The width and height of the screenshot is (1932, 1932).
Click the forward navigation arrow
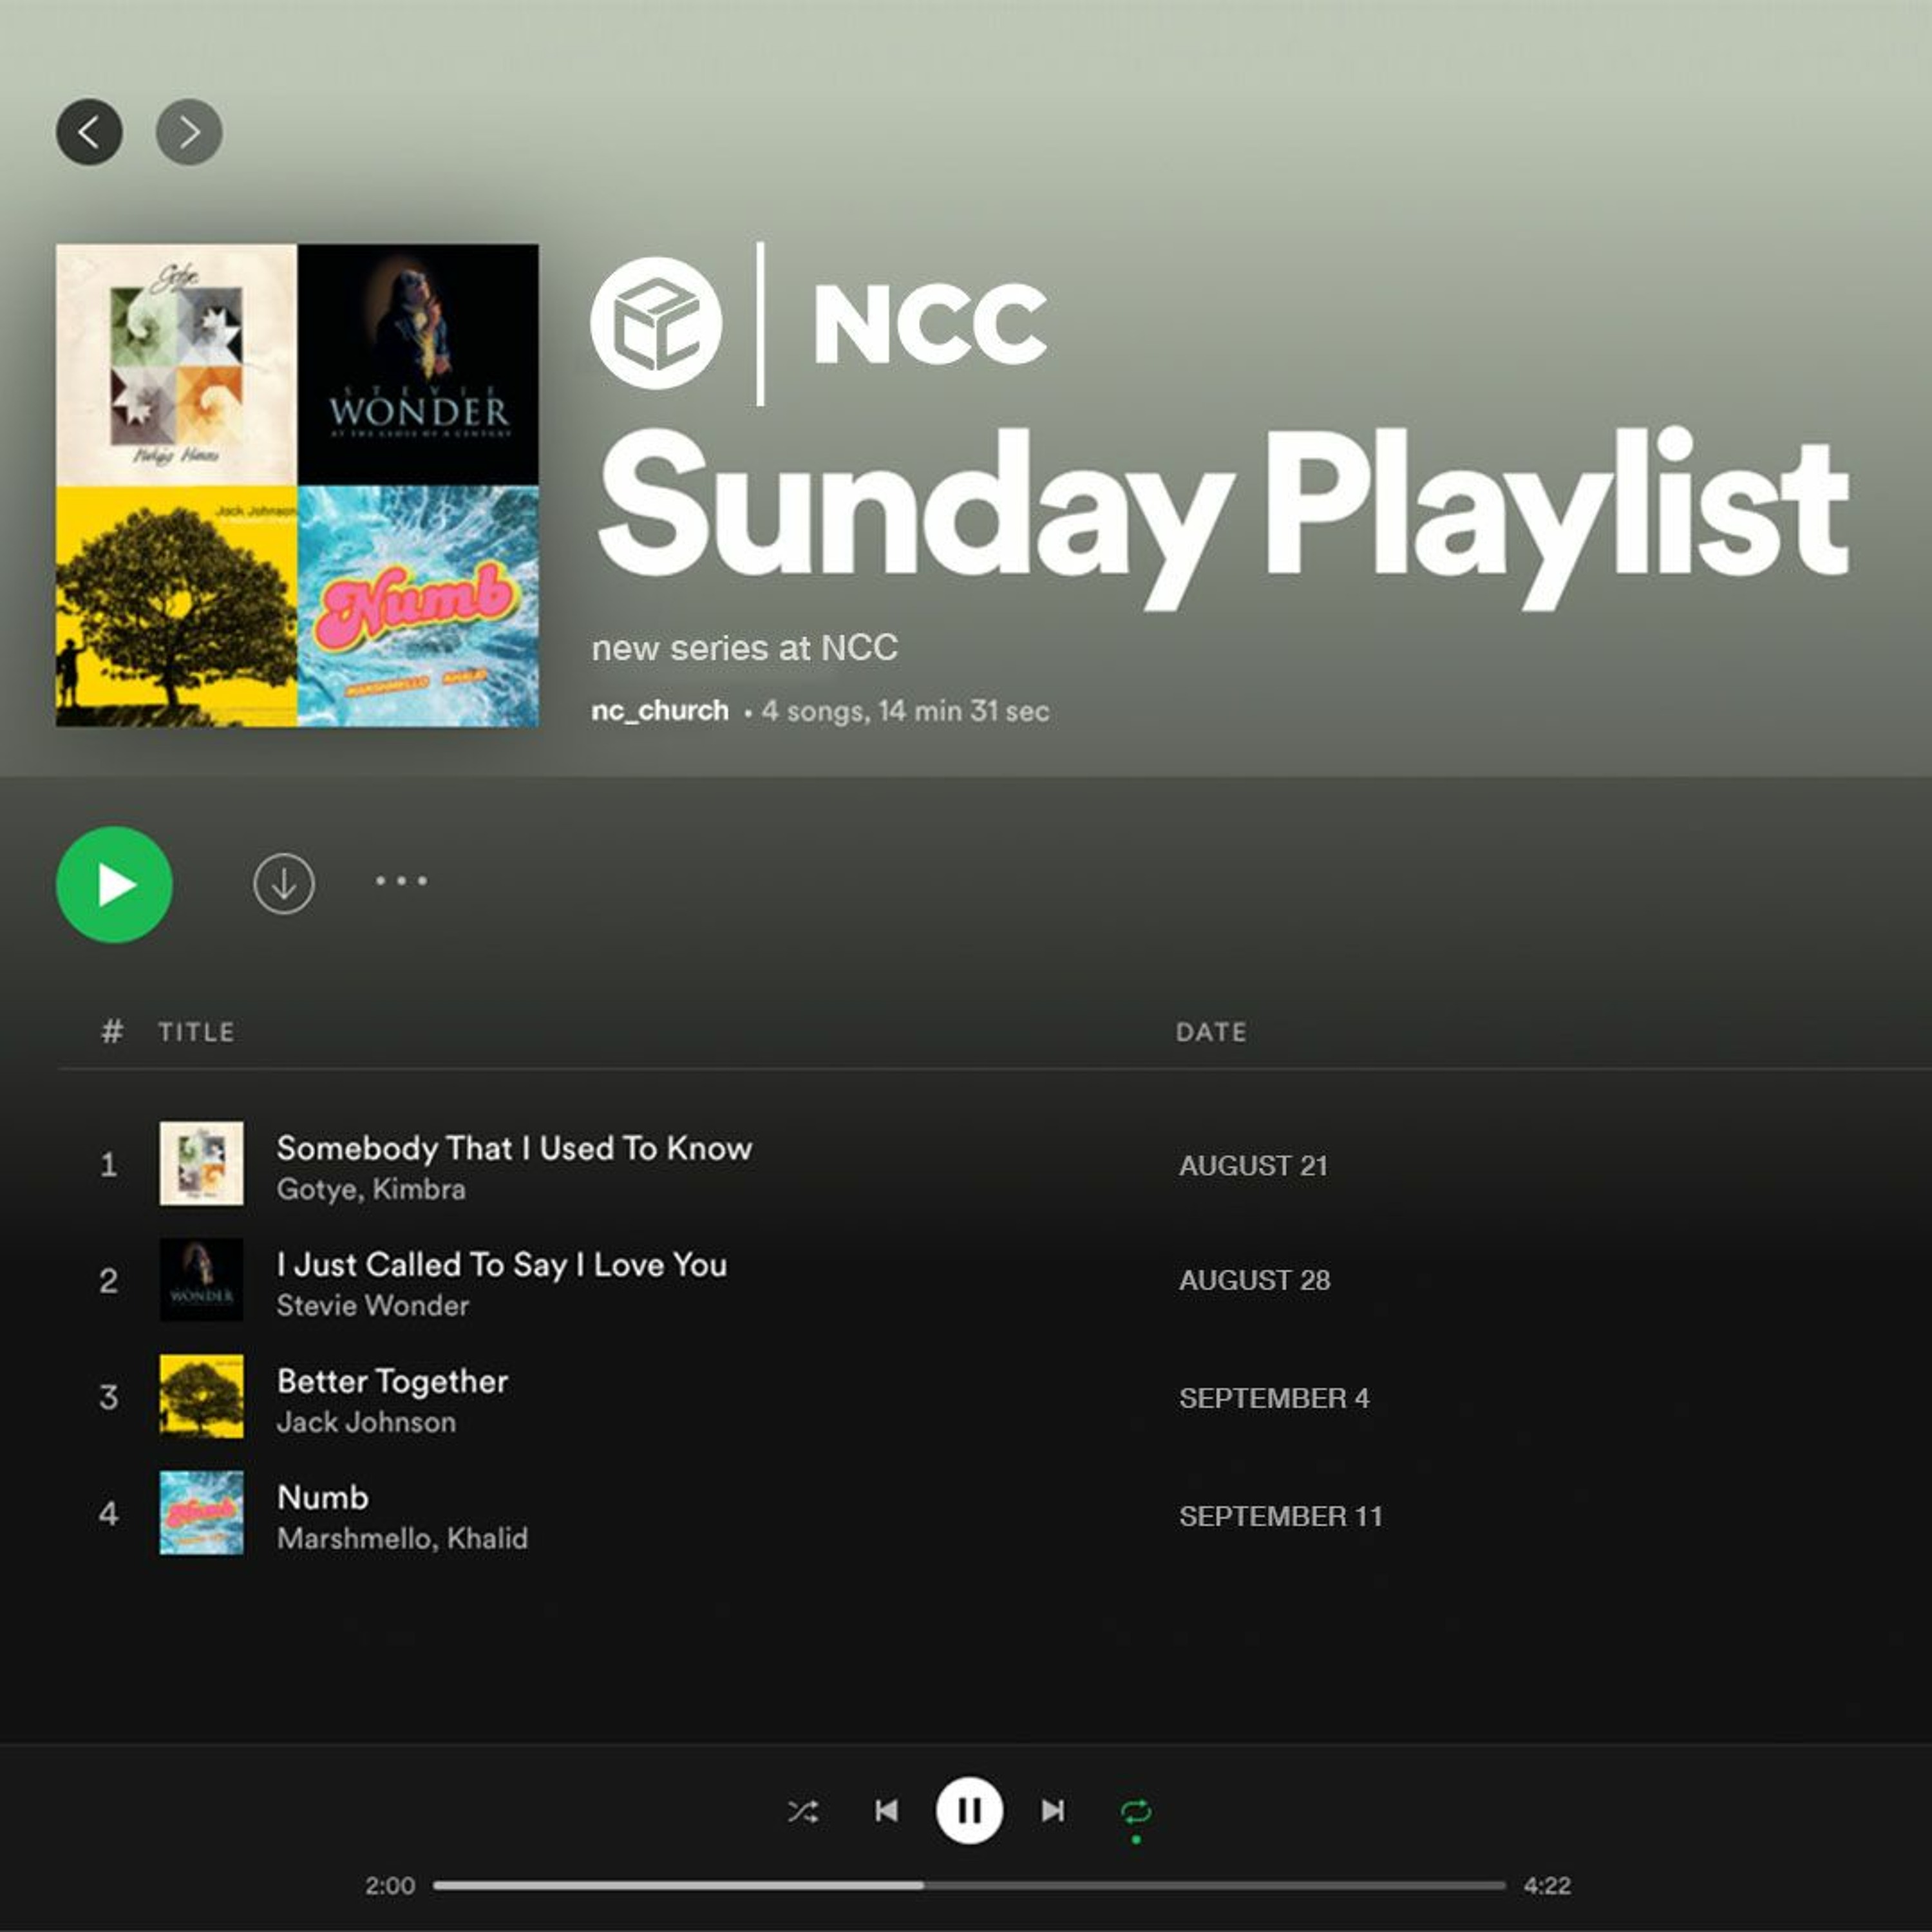click(189, 132)
